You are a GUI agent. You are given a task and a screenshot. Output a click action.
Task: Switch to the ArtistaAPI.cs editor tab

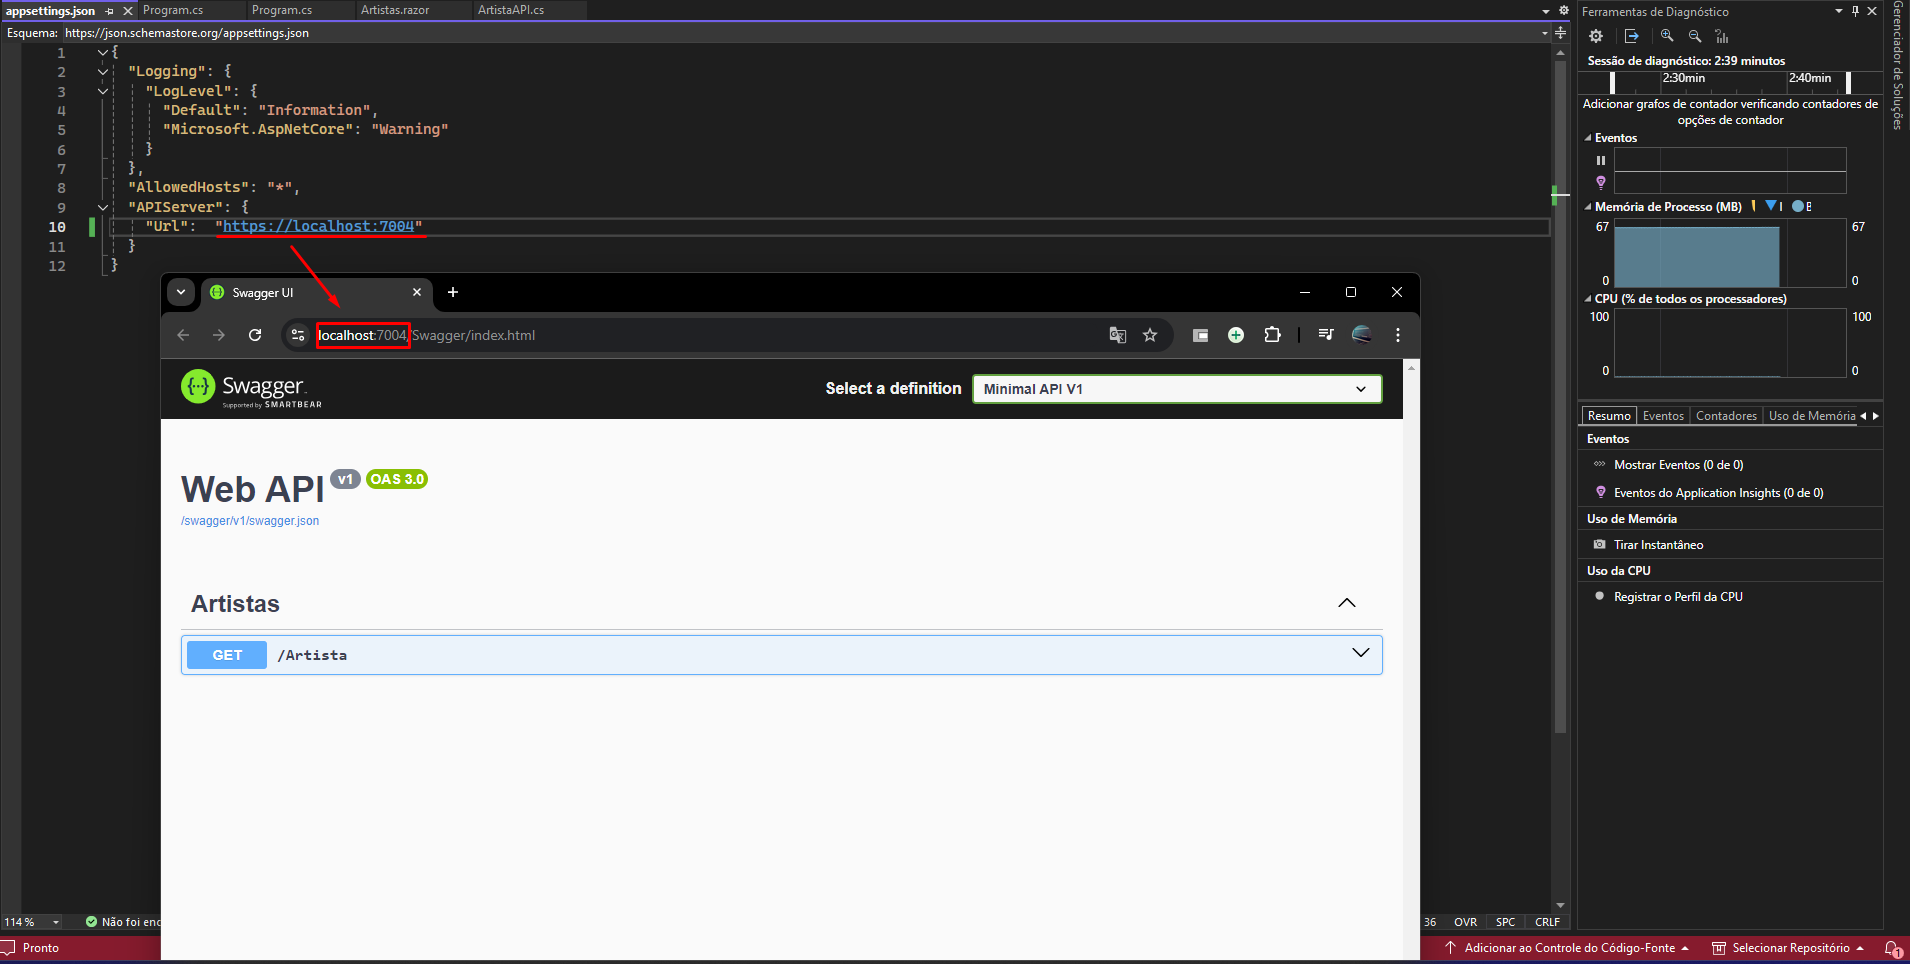[x=511, y=10]
